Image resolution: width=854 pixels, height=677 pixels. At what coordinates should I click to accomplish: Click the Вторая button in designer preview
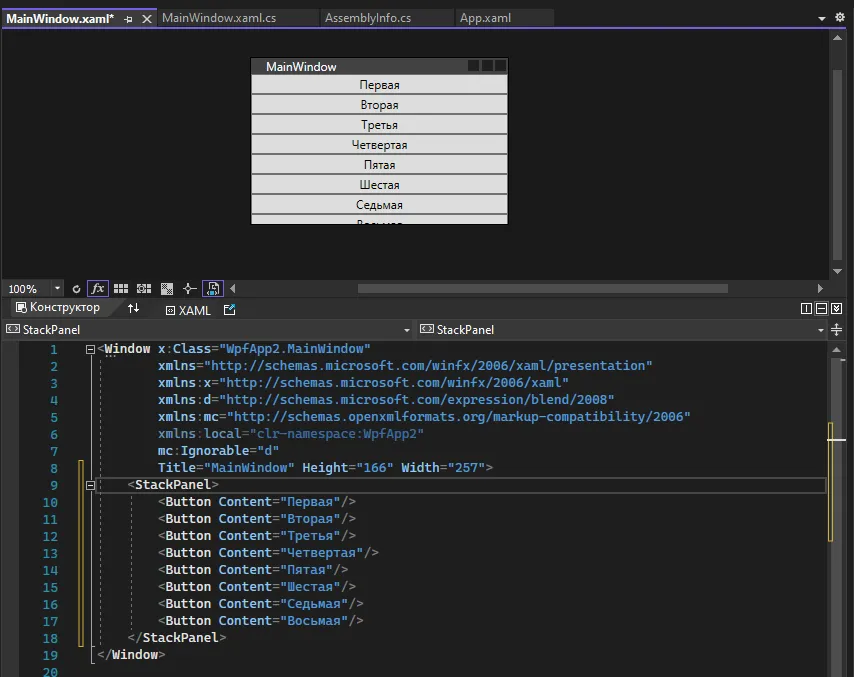click(x=379, y=105)
